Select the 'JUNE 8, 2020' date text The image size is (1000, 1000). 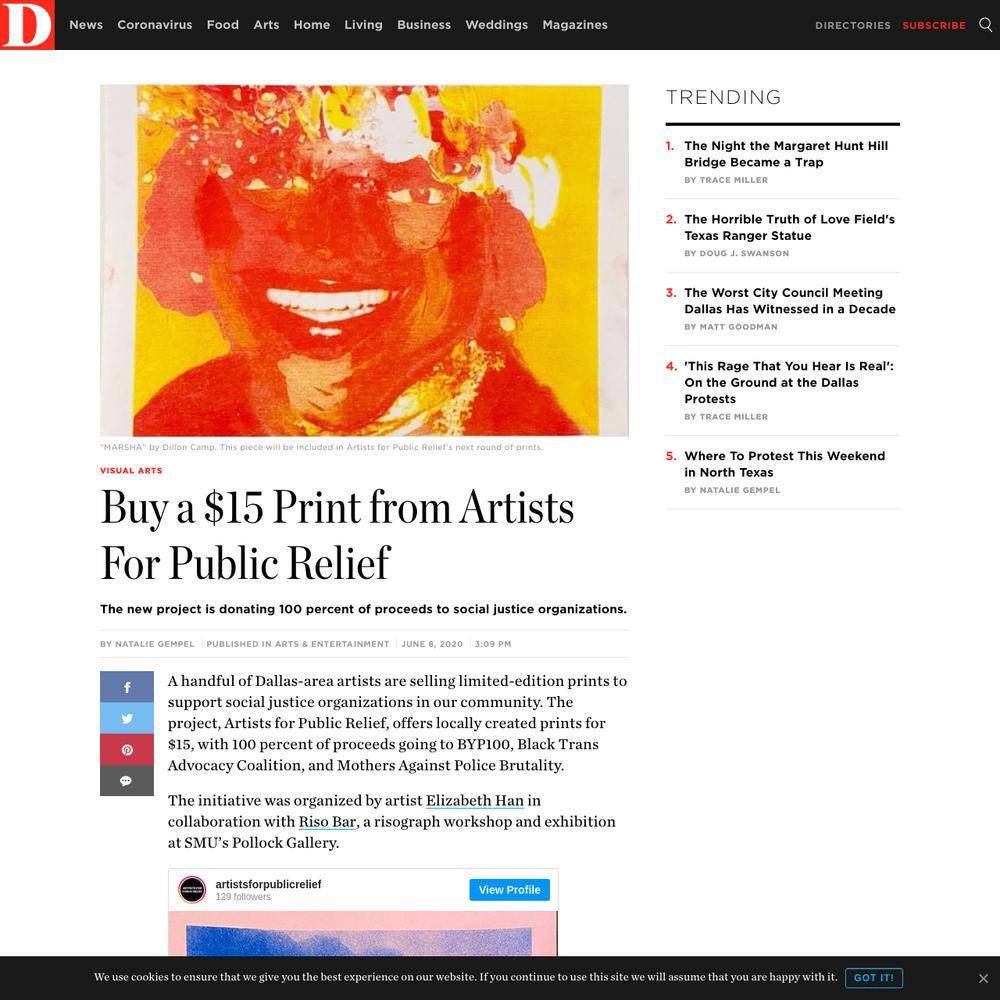click(432, 644)
